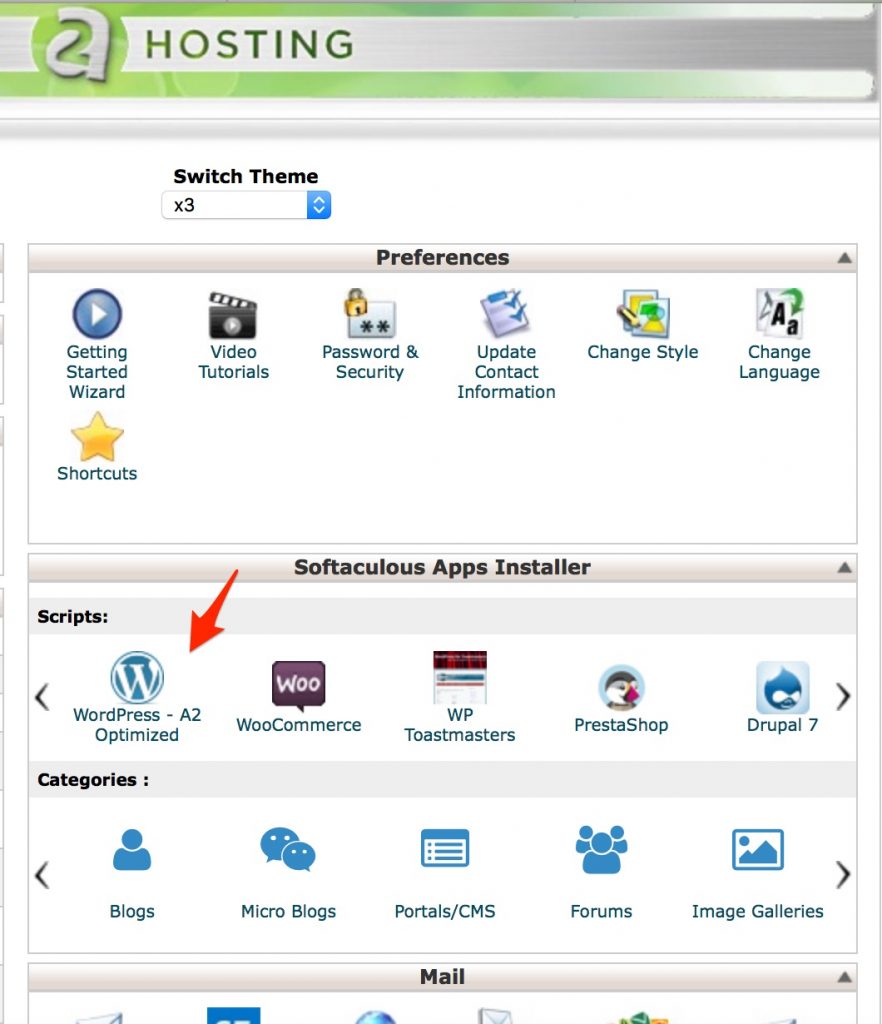The width and height of the screenshot is (882, 1024).
Task: Select the Blogs category icon
Action: 132,850
